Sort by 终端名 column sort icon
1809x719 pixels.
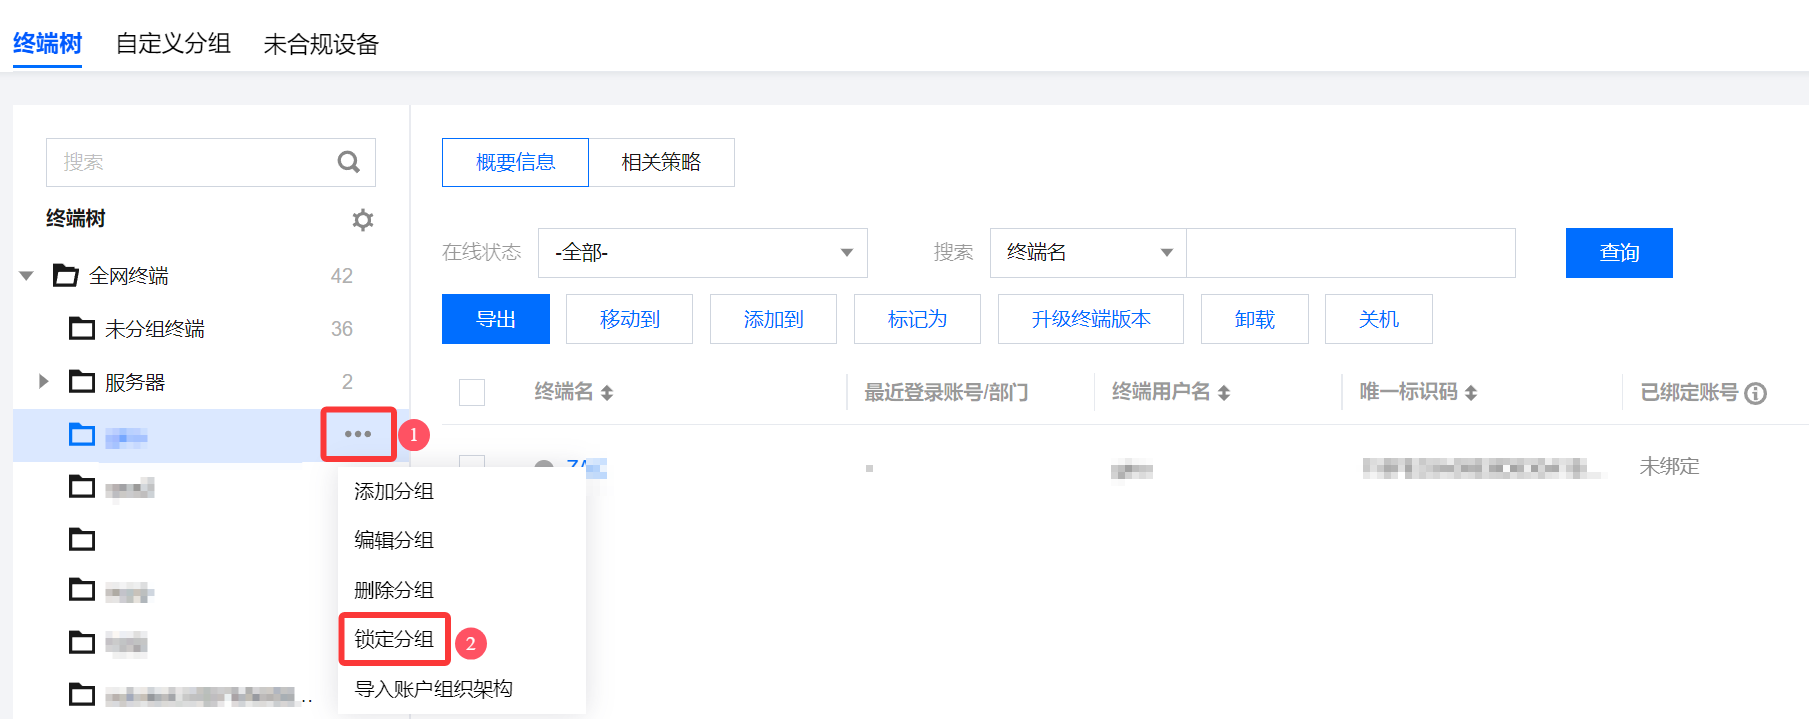[607, 393]
